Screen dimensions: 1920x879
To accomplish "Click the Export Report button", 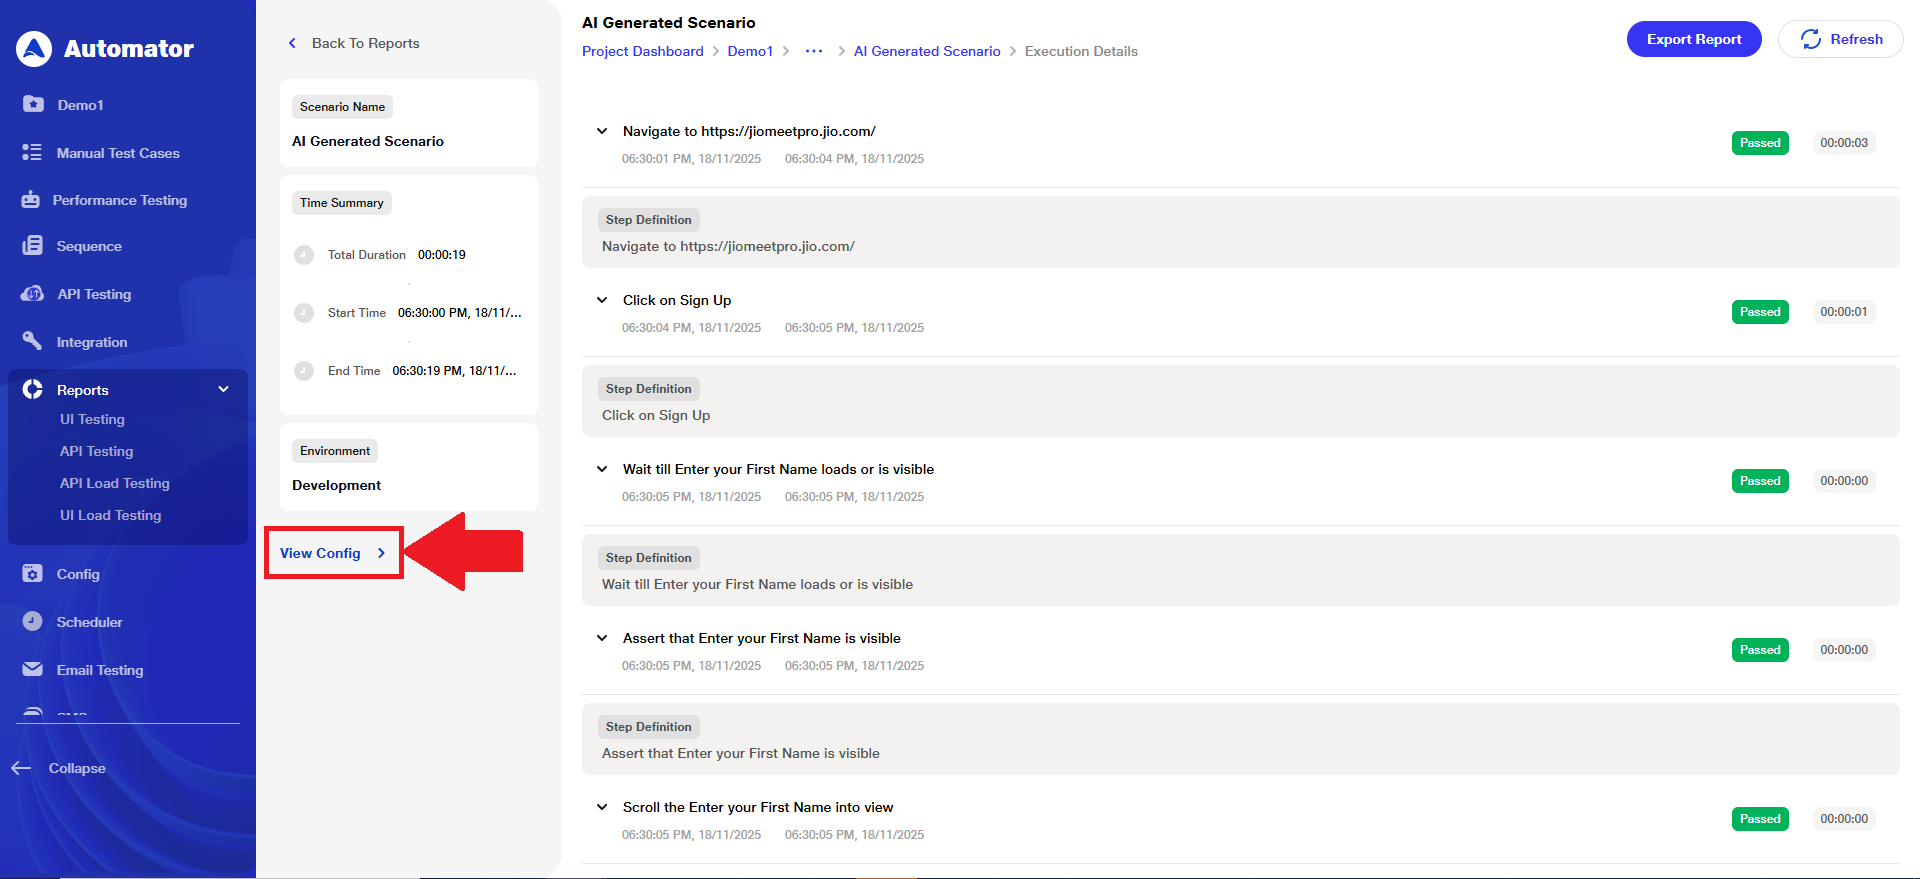I will click(x=1693, y=39).
